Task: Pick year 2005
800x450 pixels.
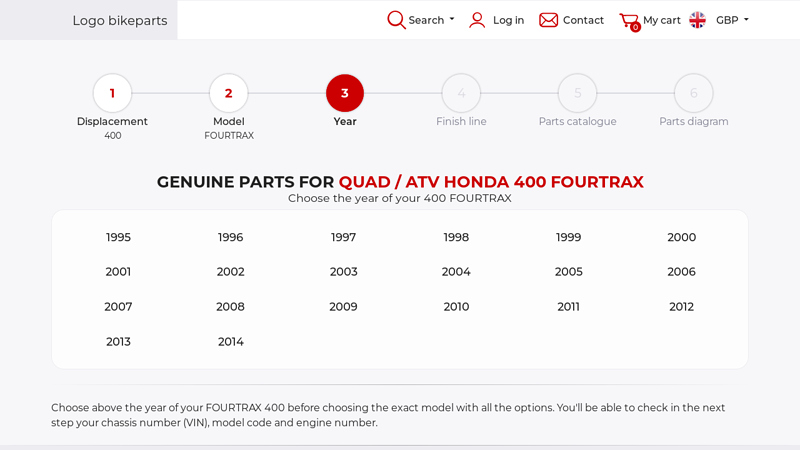Action: [568, 272]
